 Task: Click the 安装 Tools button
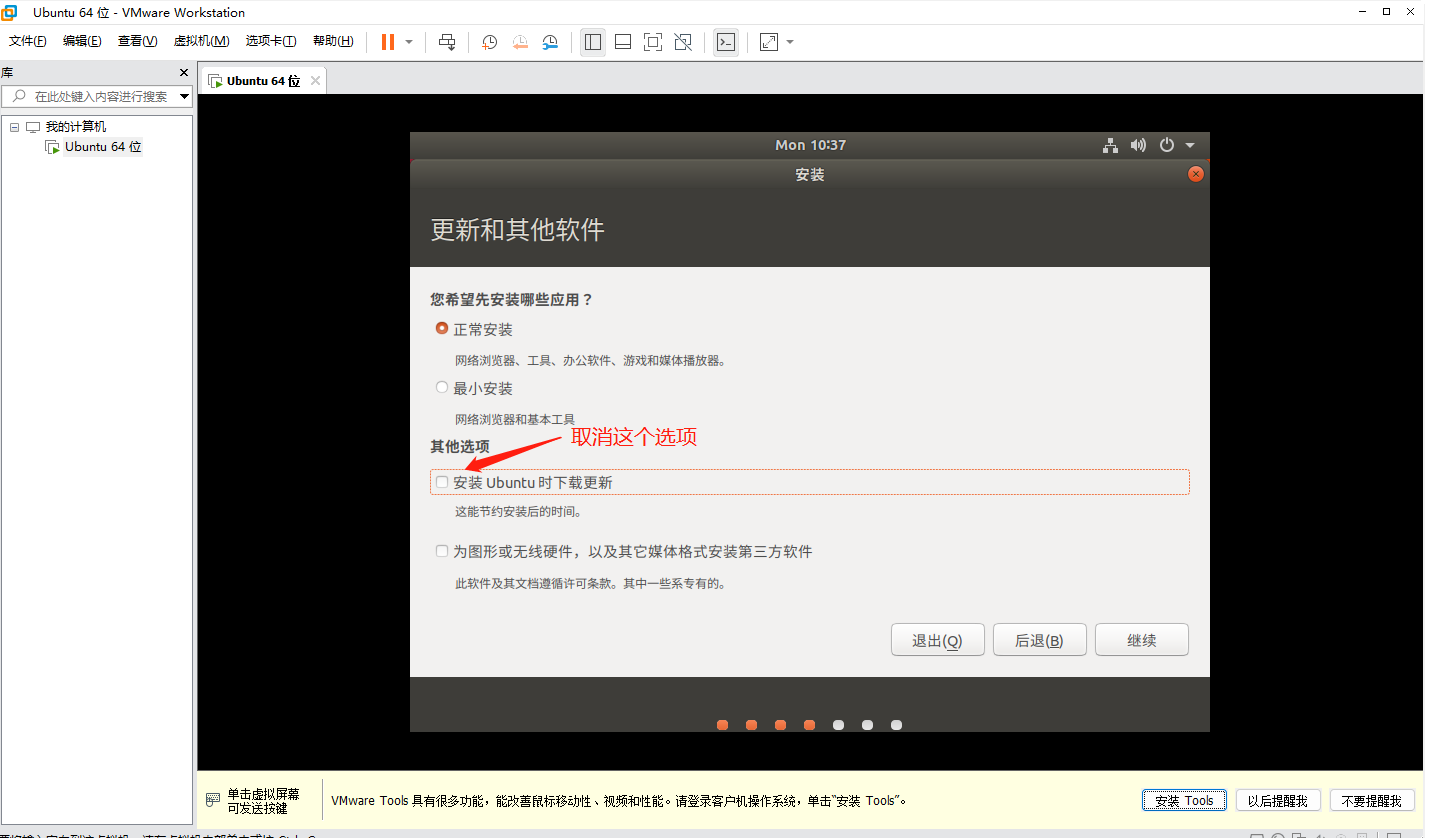[x=1183, y=800]
